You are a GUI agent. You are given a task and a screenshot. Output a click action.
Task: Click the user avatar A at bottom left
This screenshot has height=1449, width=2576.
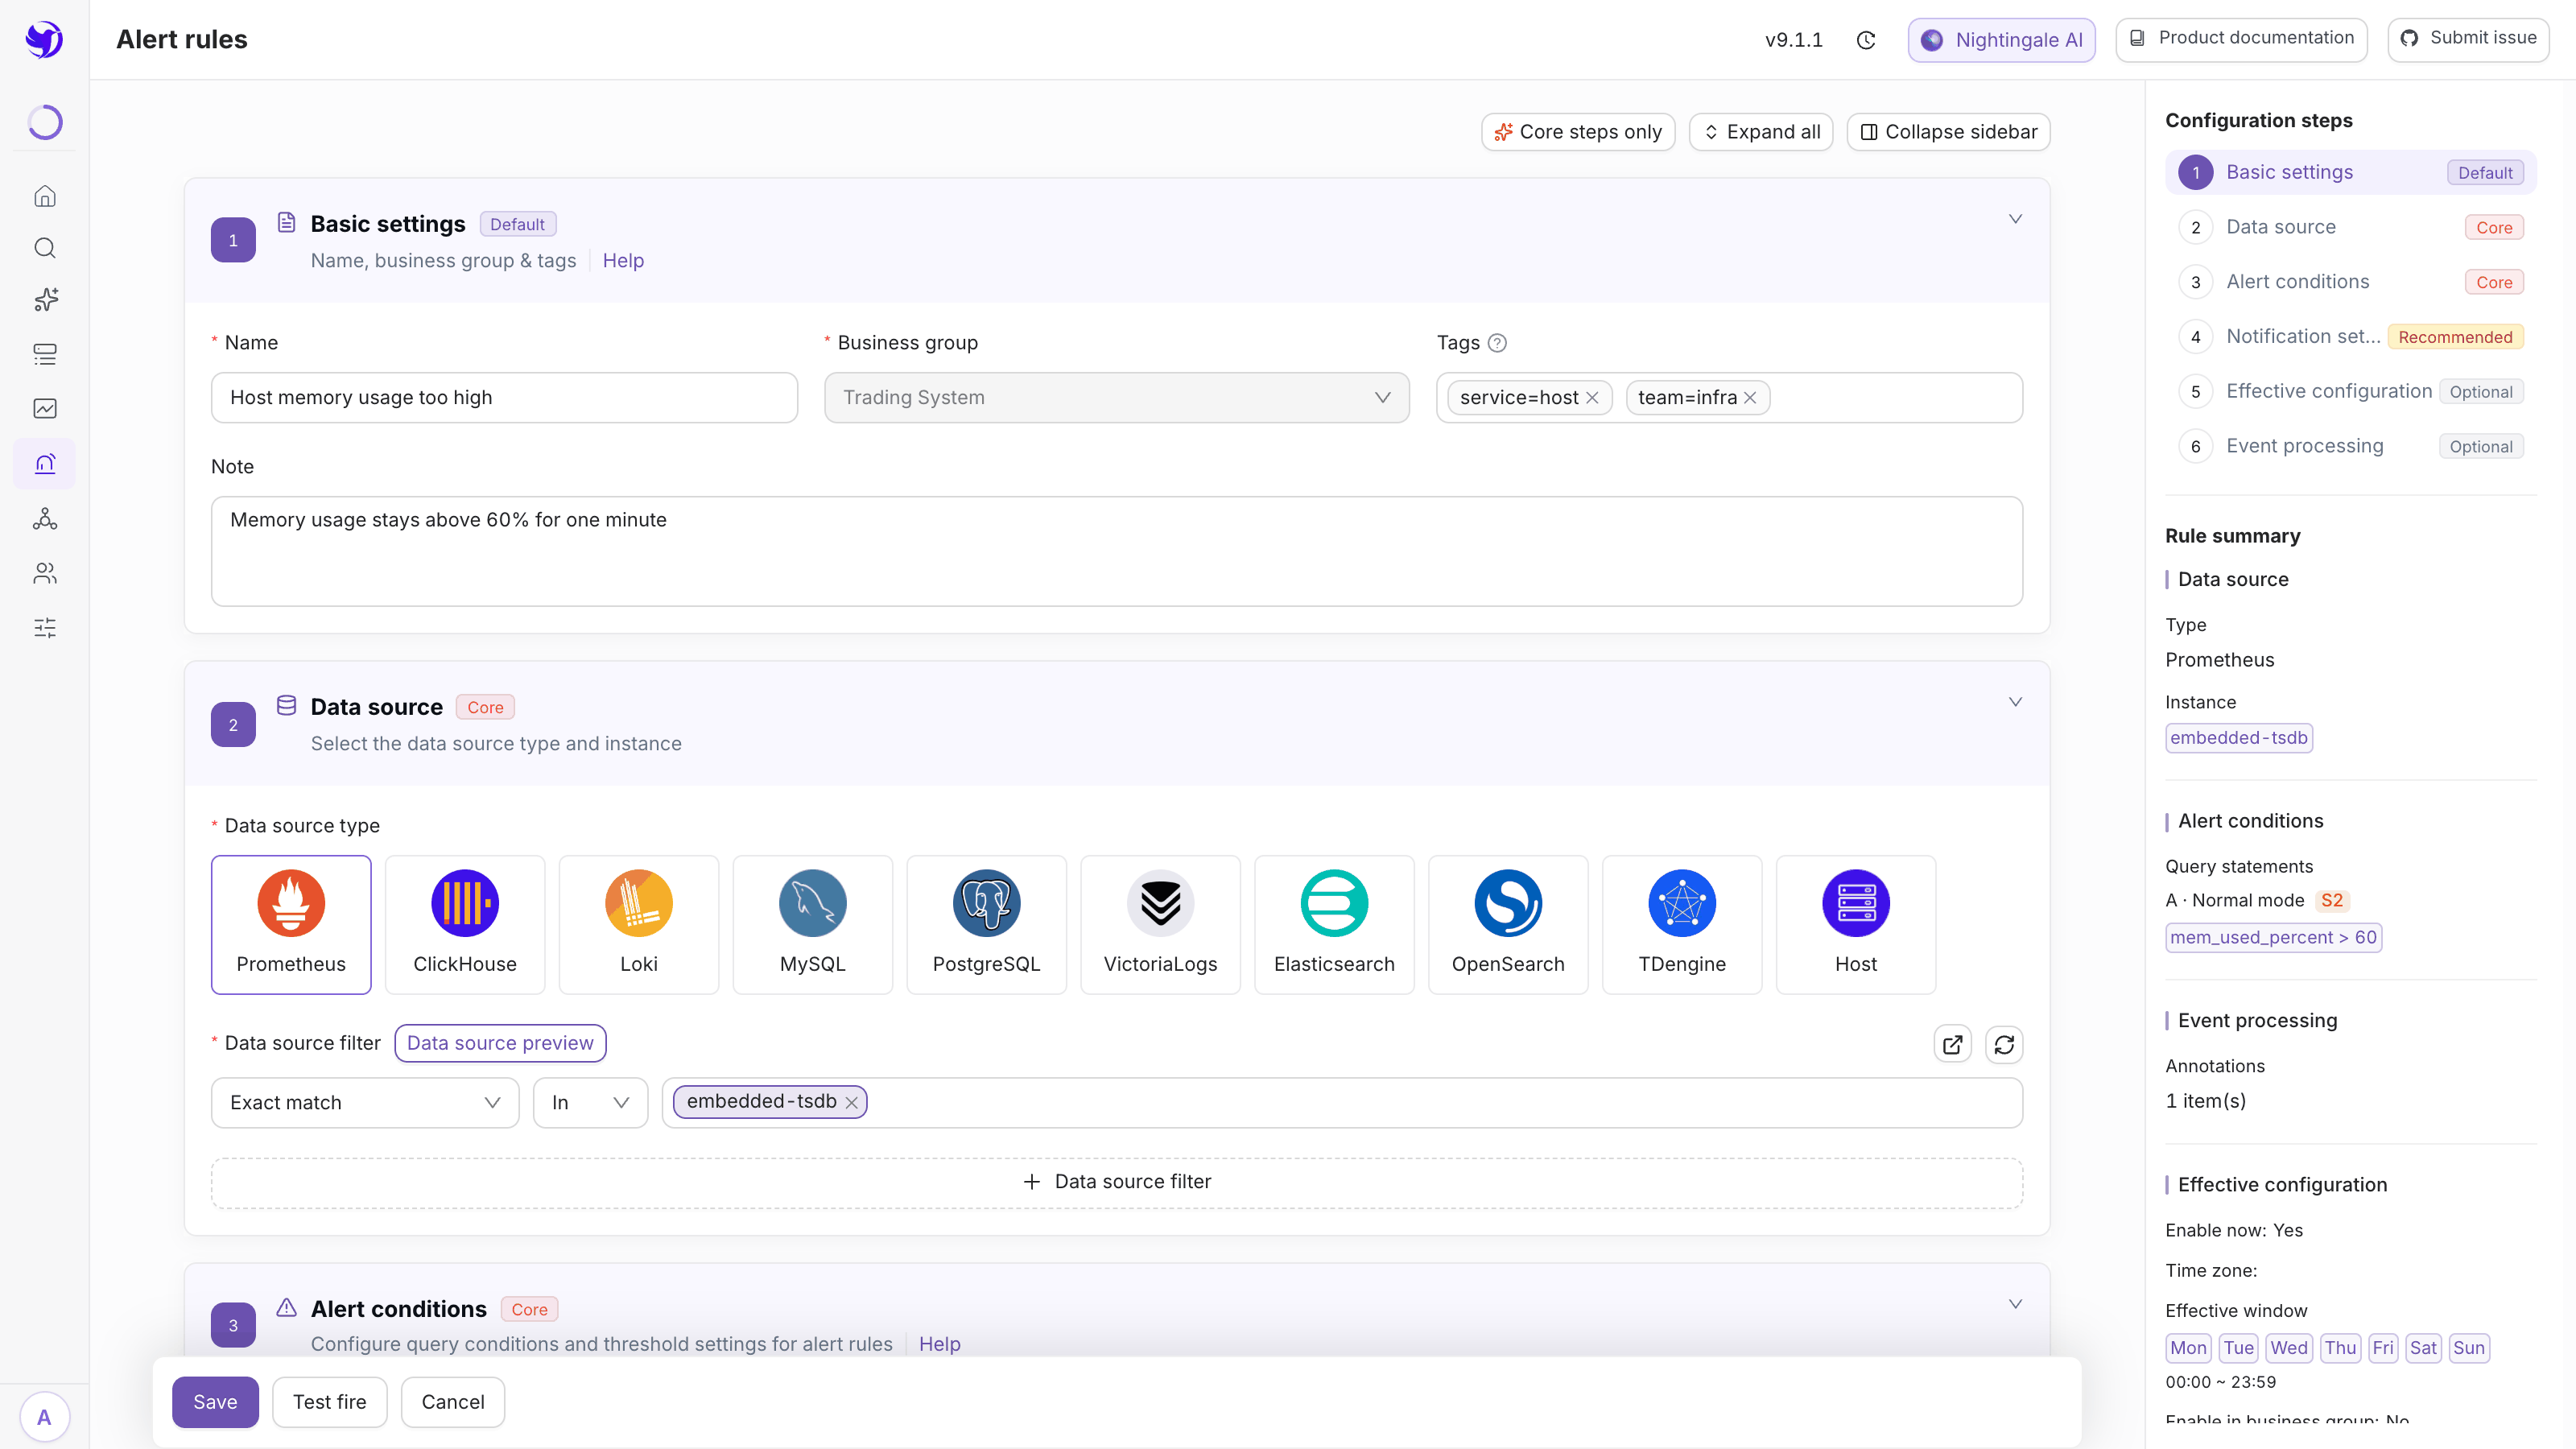(x=44, y=1417)
